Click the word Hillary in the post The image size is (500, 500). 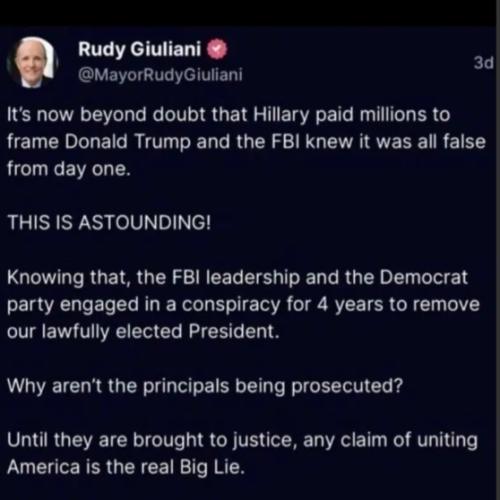(281, 115)
